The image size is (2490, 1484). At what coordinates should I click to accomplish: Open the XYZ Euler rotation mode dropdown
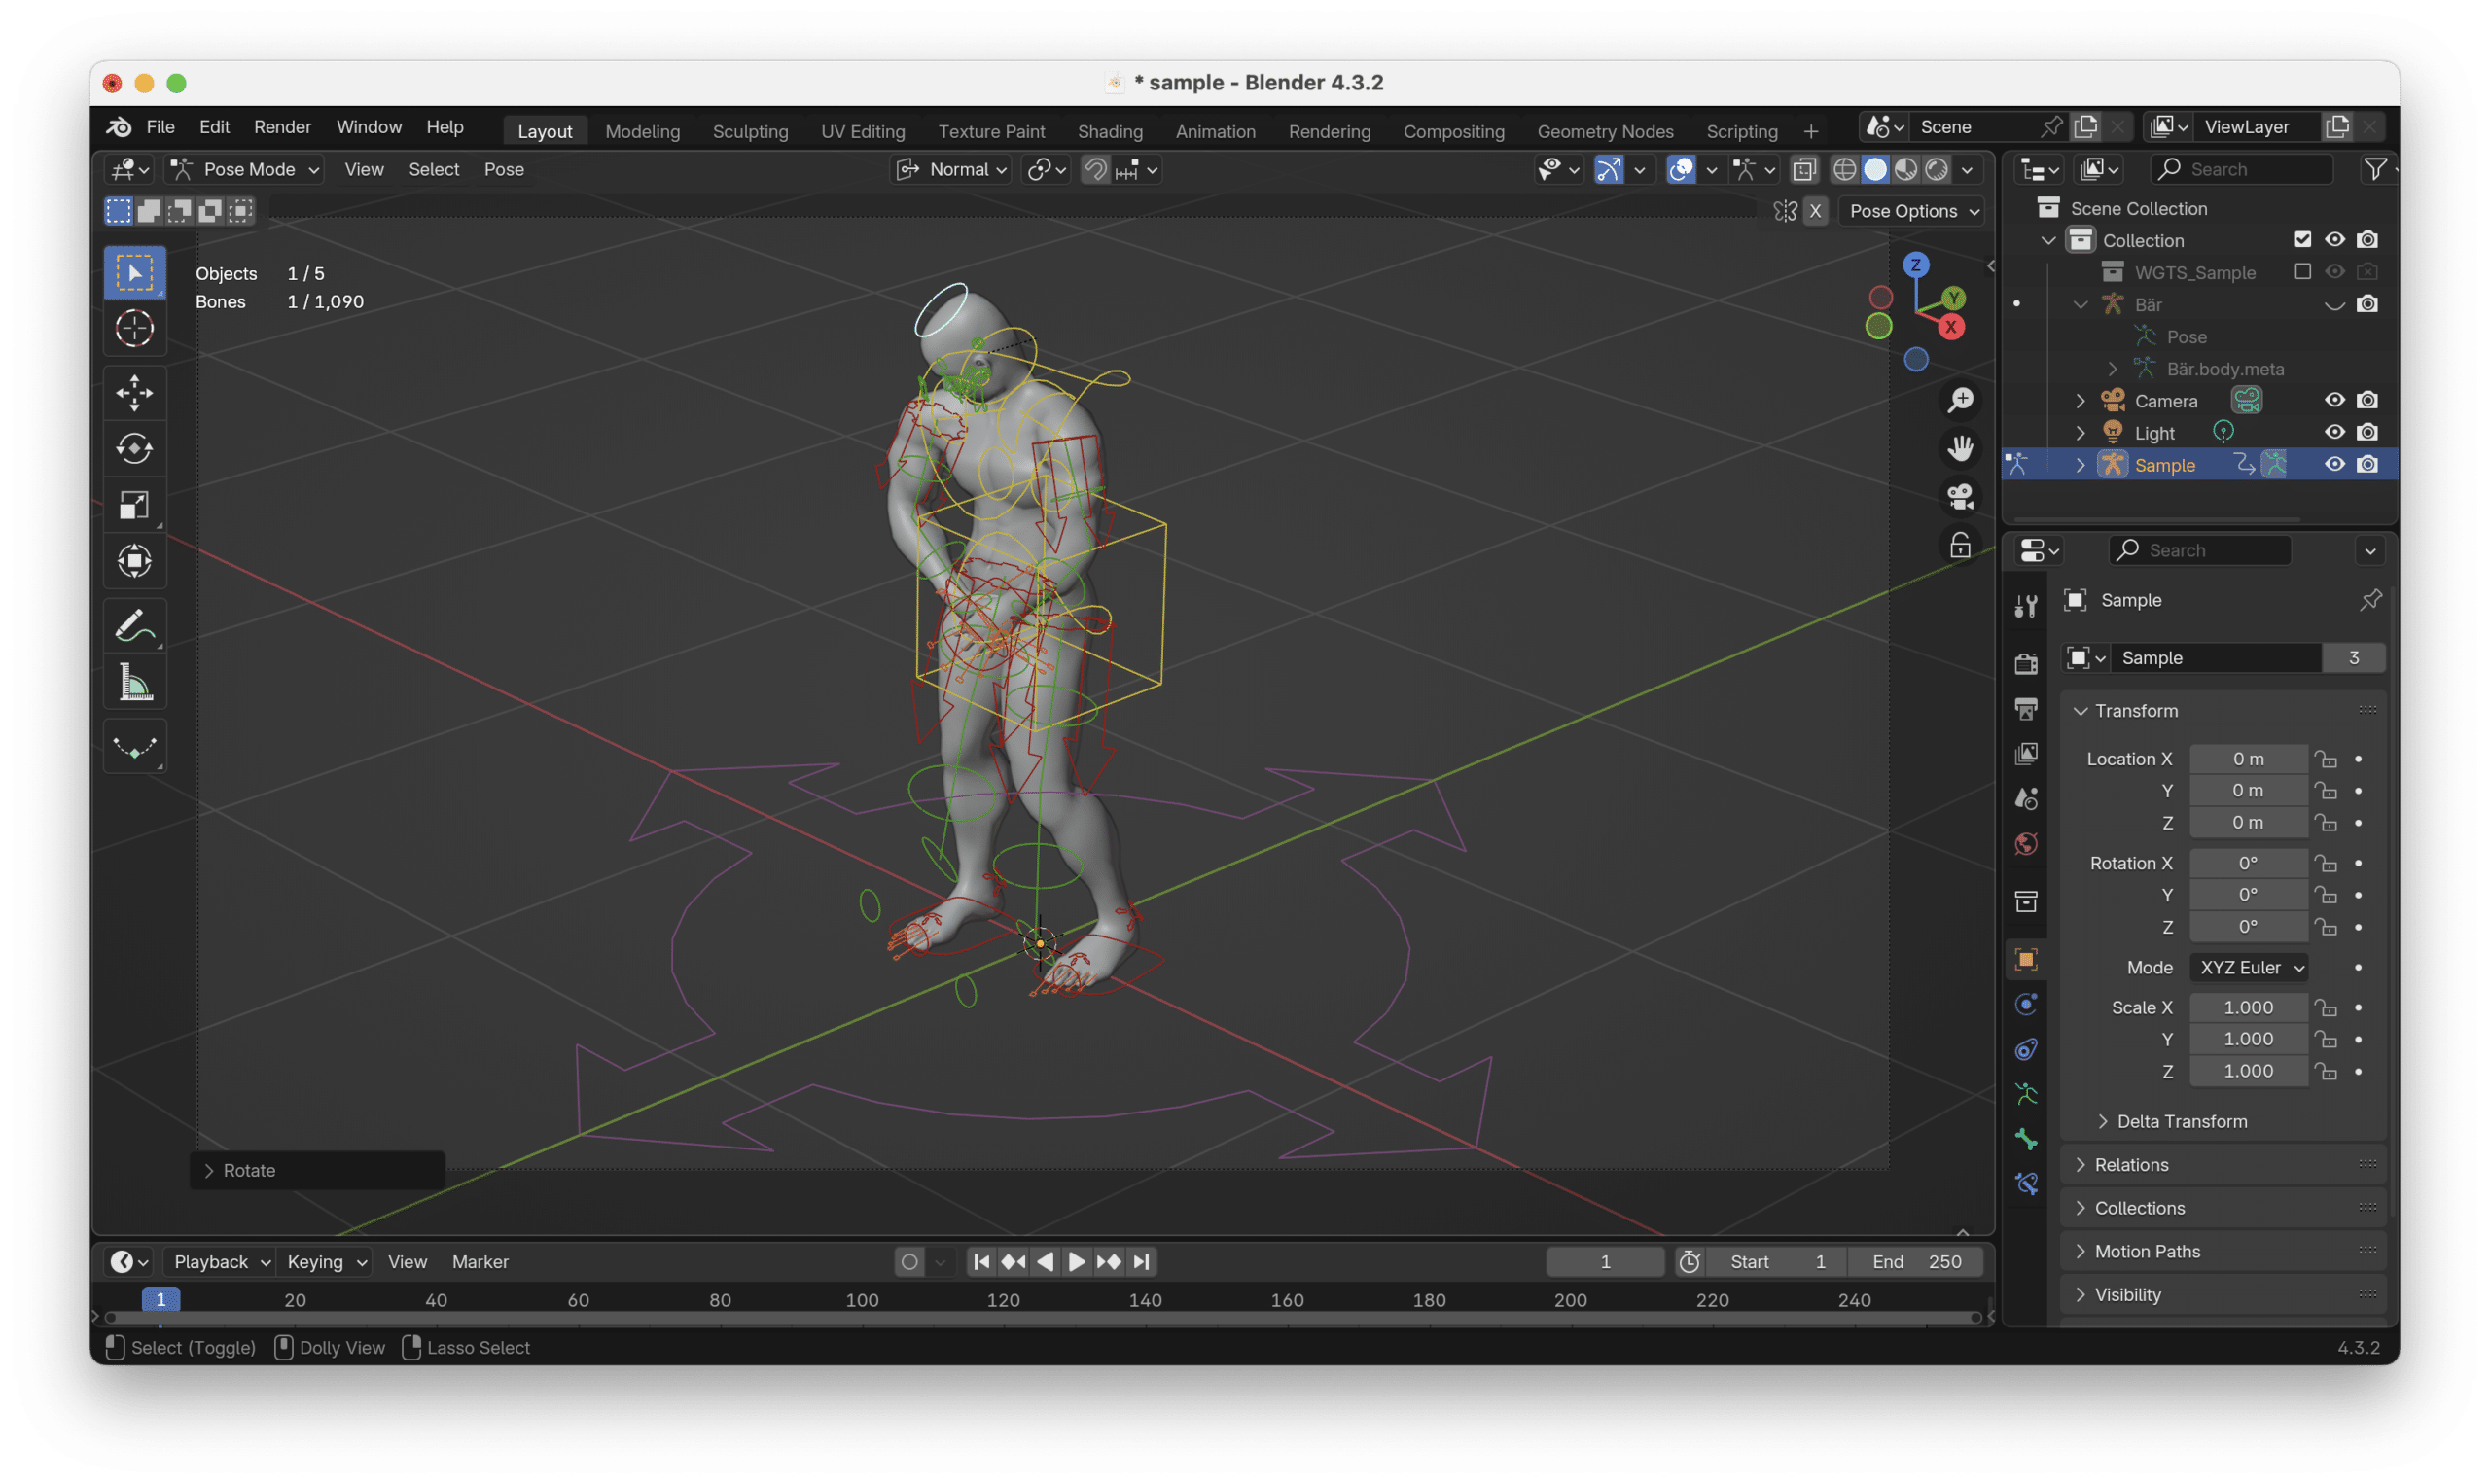[x=2248, y=968]
